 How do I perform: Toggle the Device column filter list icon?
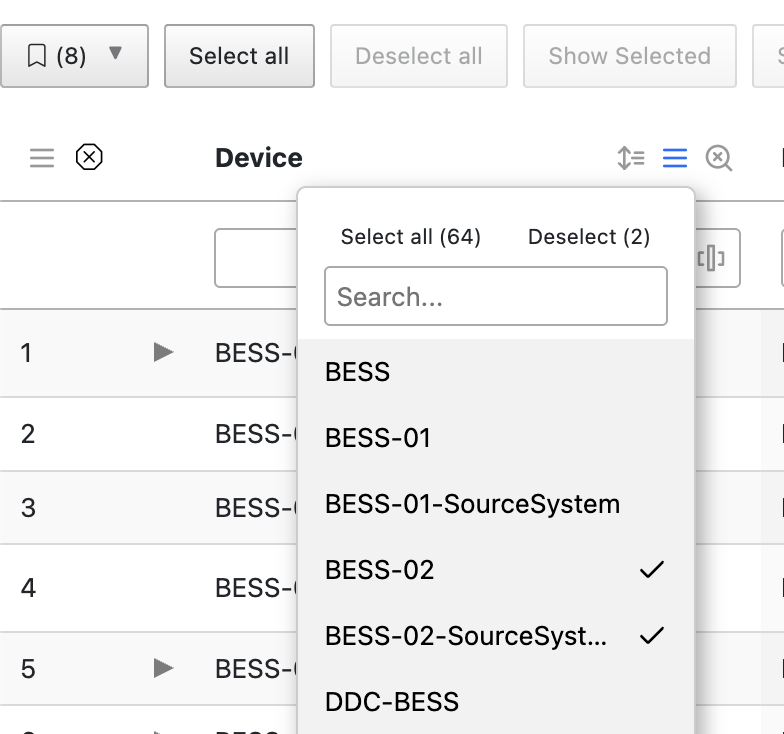(675, 158)
